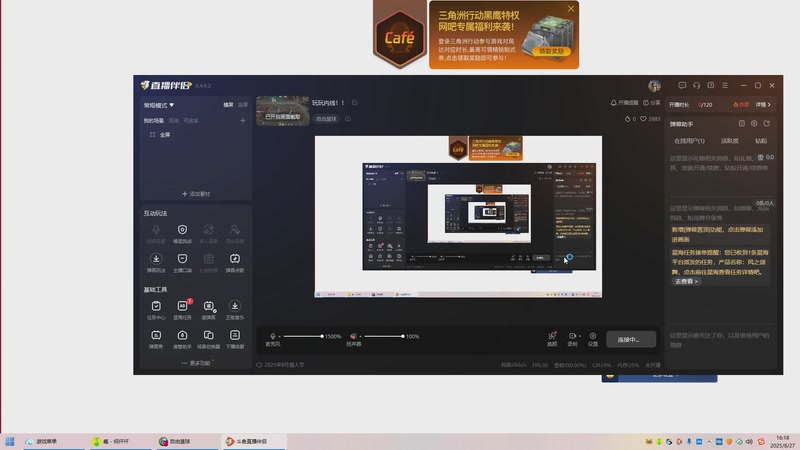Open the 弹幕点歌 music icon
The width and height of the screenshot is (800, 450).
click(x=235, y=259)
